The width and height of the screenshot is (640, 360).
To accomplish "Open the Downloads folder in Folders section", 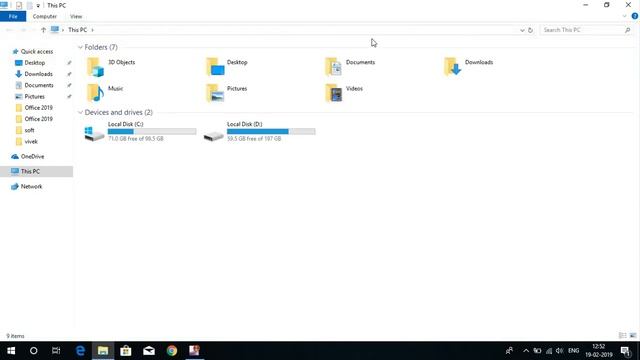I will [x=453, y=67].
